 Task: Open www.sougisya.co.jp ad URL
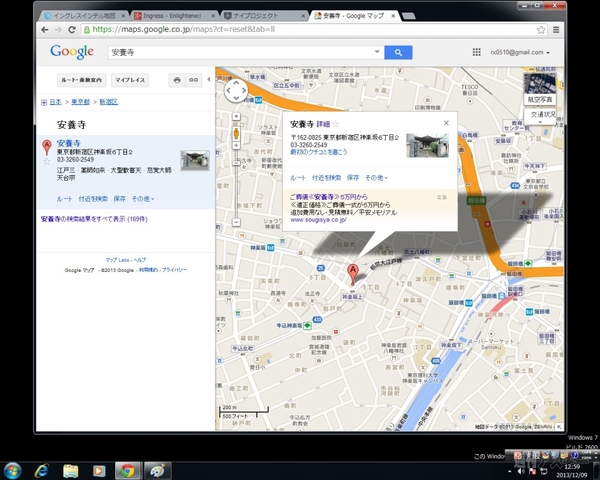pyautogui.click(x=318, y=220)
